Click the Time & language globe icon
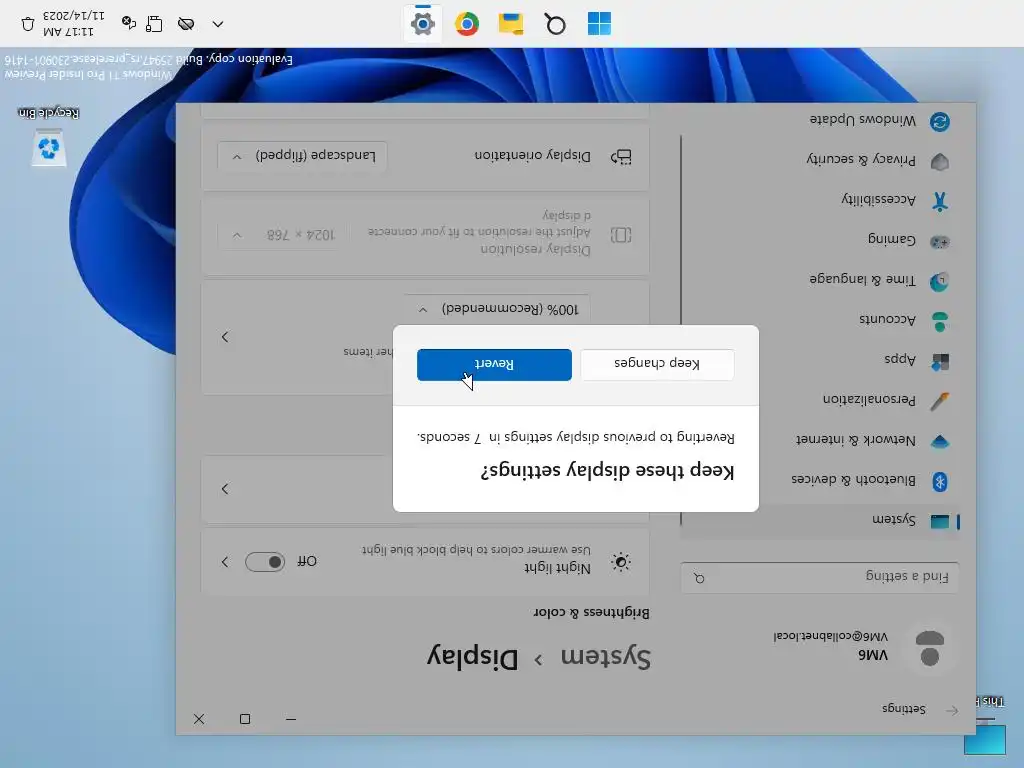This screenshot has width=1024, height=768. click(x=940, y=281)
